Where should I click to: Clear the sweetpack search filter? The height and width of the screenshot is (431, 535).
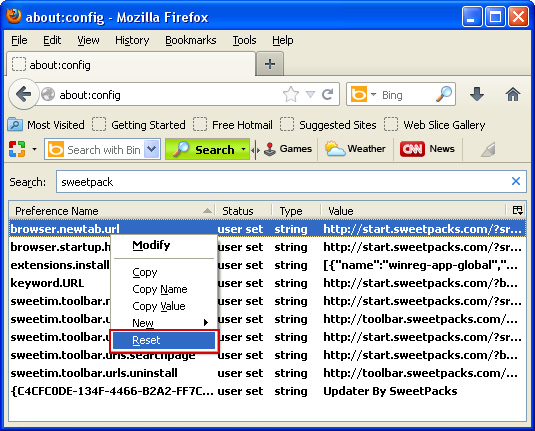coord(516,181)
